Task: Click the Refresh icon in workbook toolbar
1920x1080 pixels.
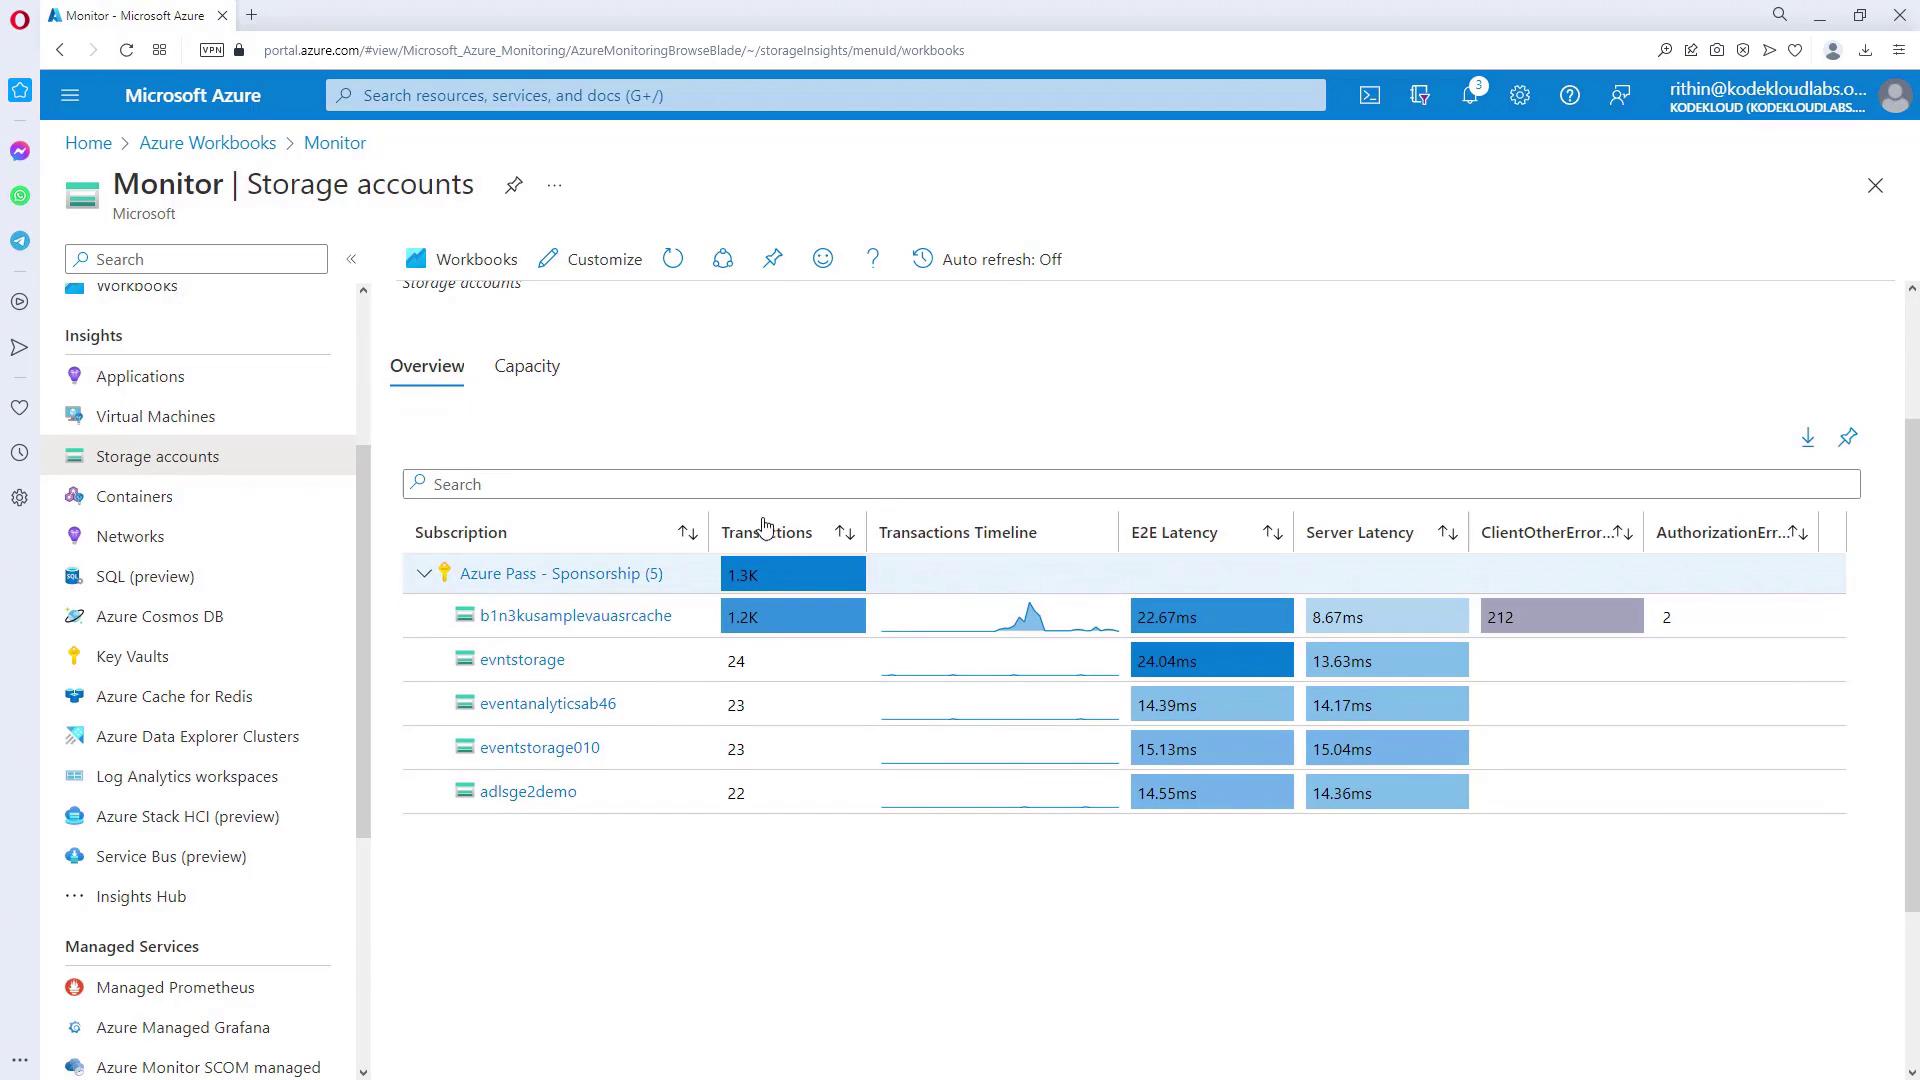Action: pyautogui.click(x=673, y=259)
